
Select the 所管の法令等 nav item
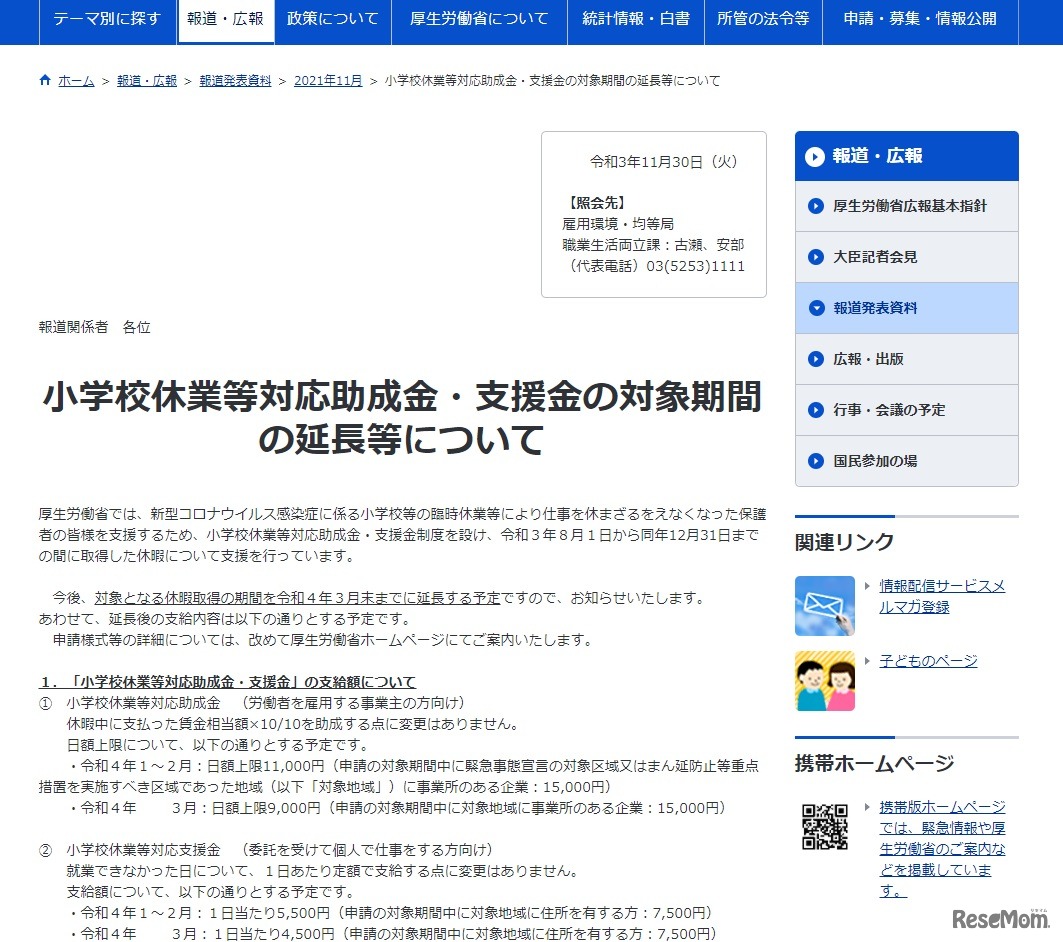763,18
